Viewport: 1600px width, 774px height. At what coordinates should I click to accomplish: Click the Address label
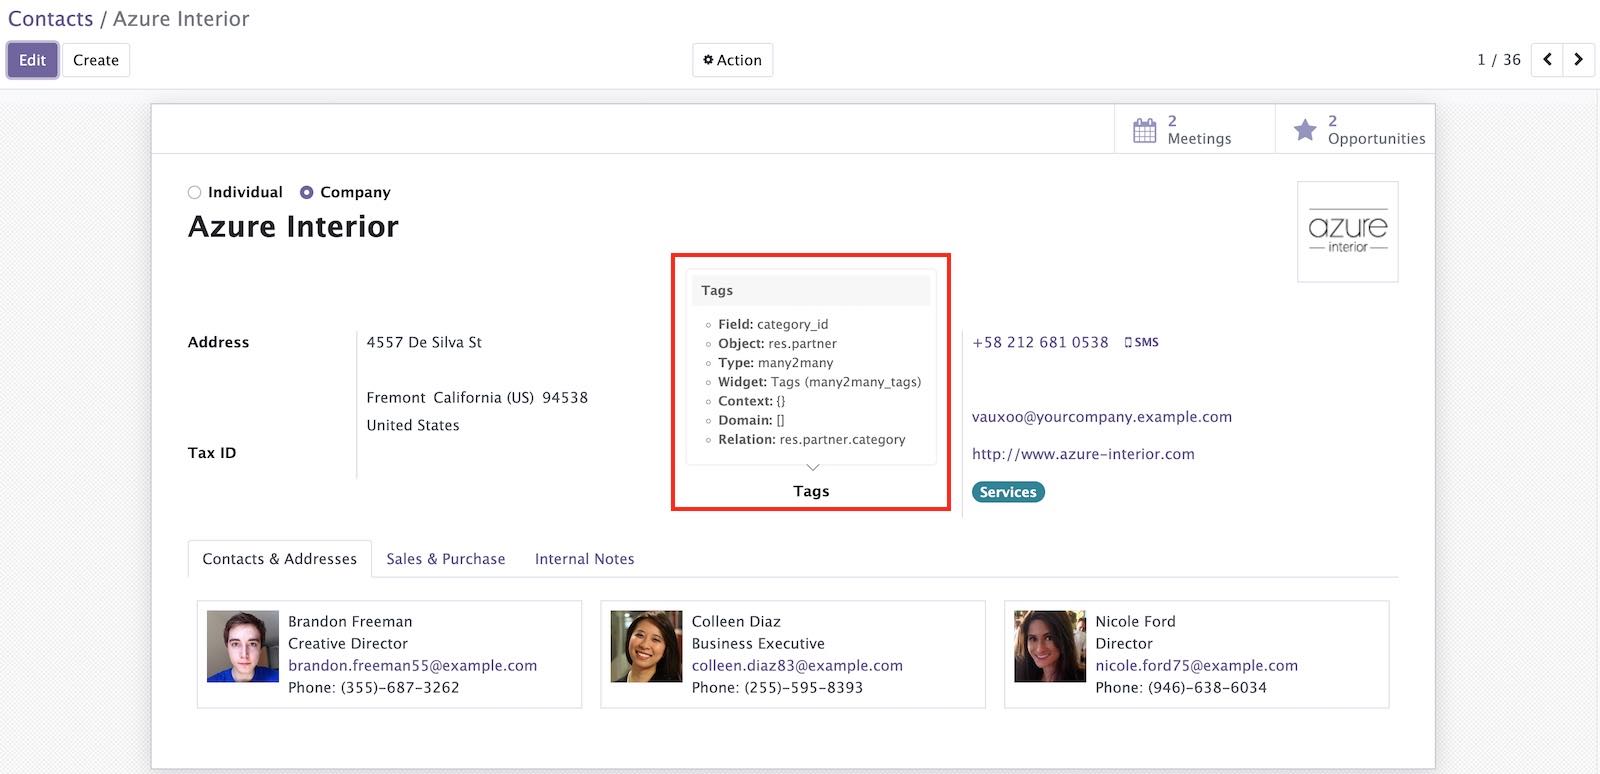click(x=218, y=342)
